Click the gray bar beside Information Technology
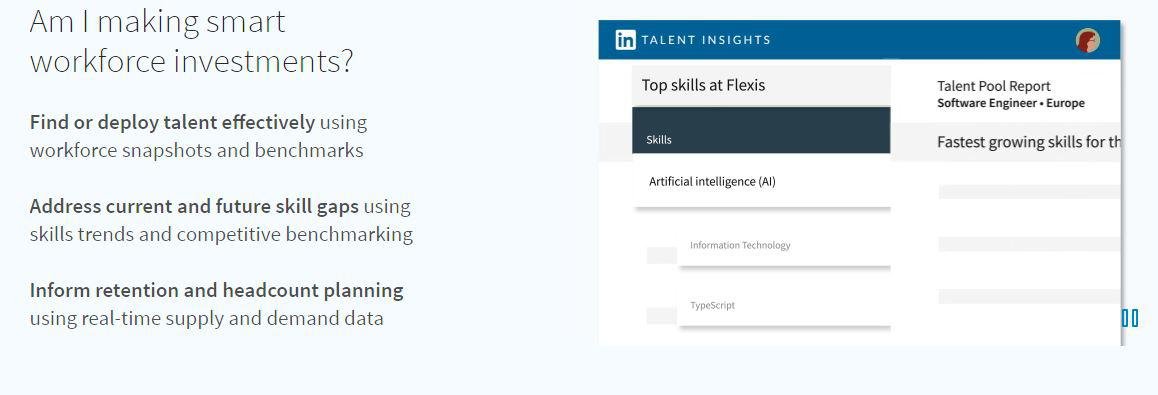Screen dimensions: 1158x395 pos(662,255)
